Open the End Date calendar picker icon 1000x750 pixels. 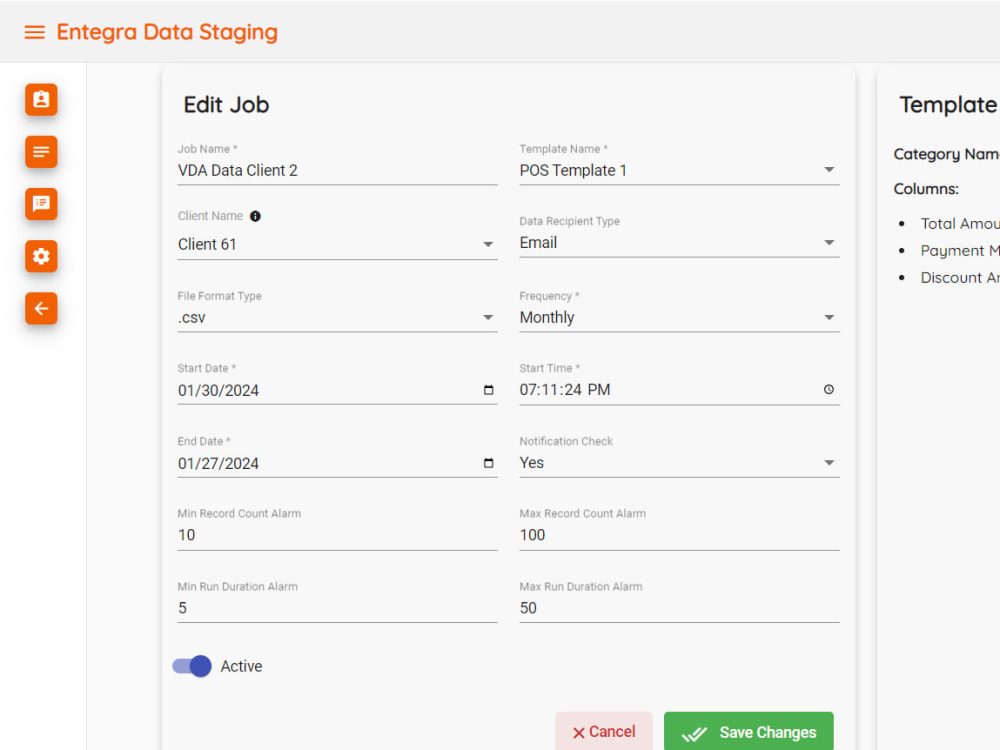click(489, 463)
